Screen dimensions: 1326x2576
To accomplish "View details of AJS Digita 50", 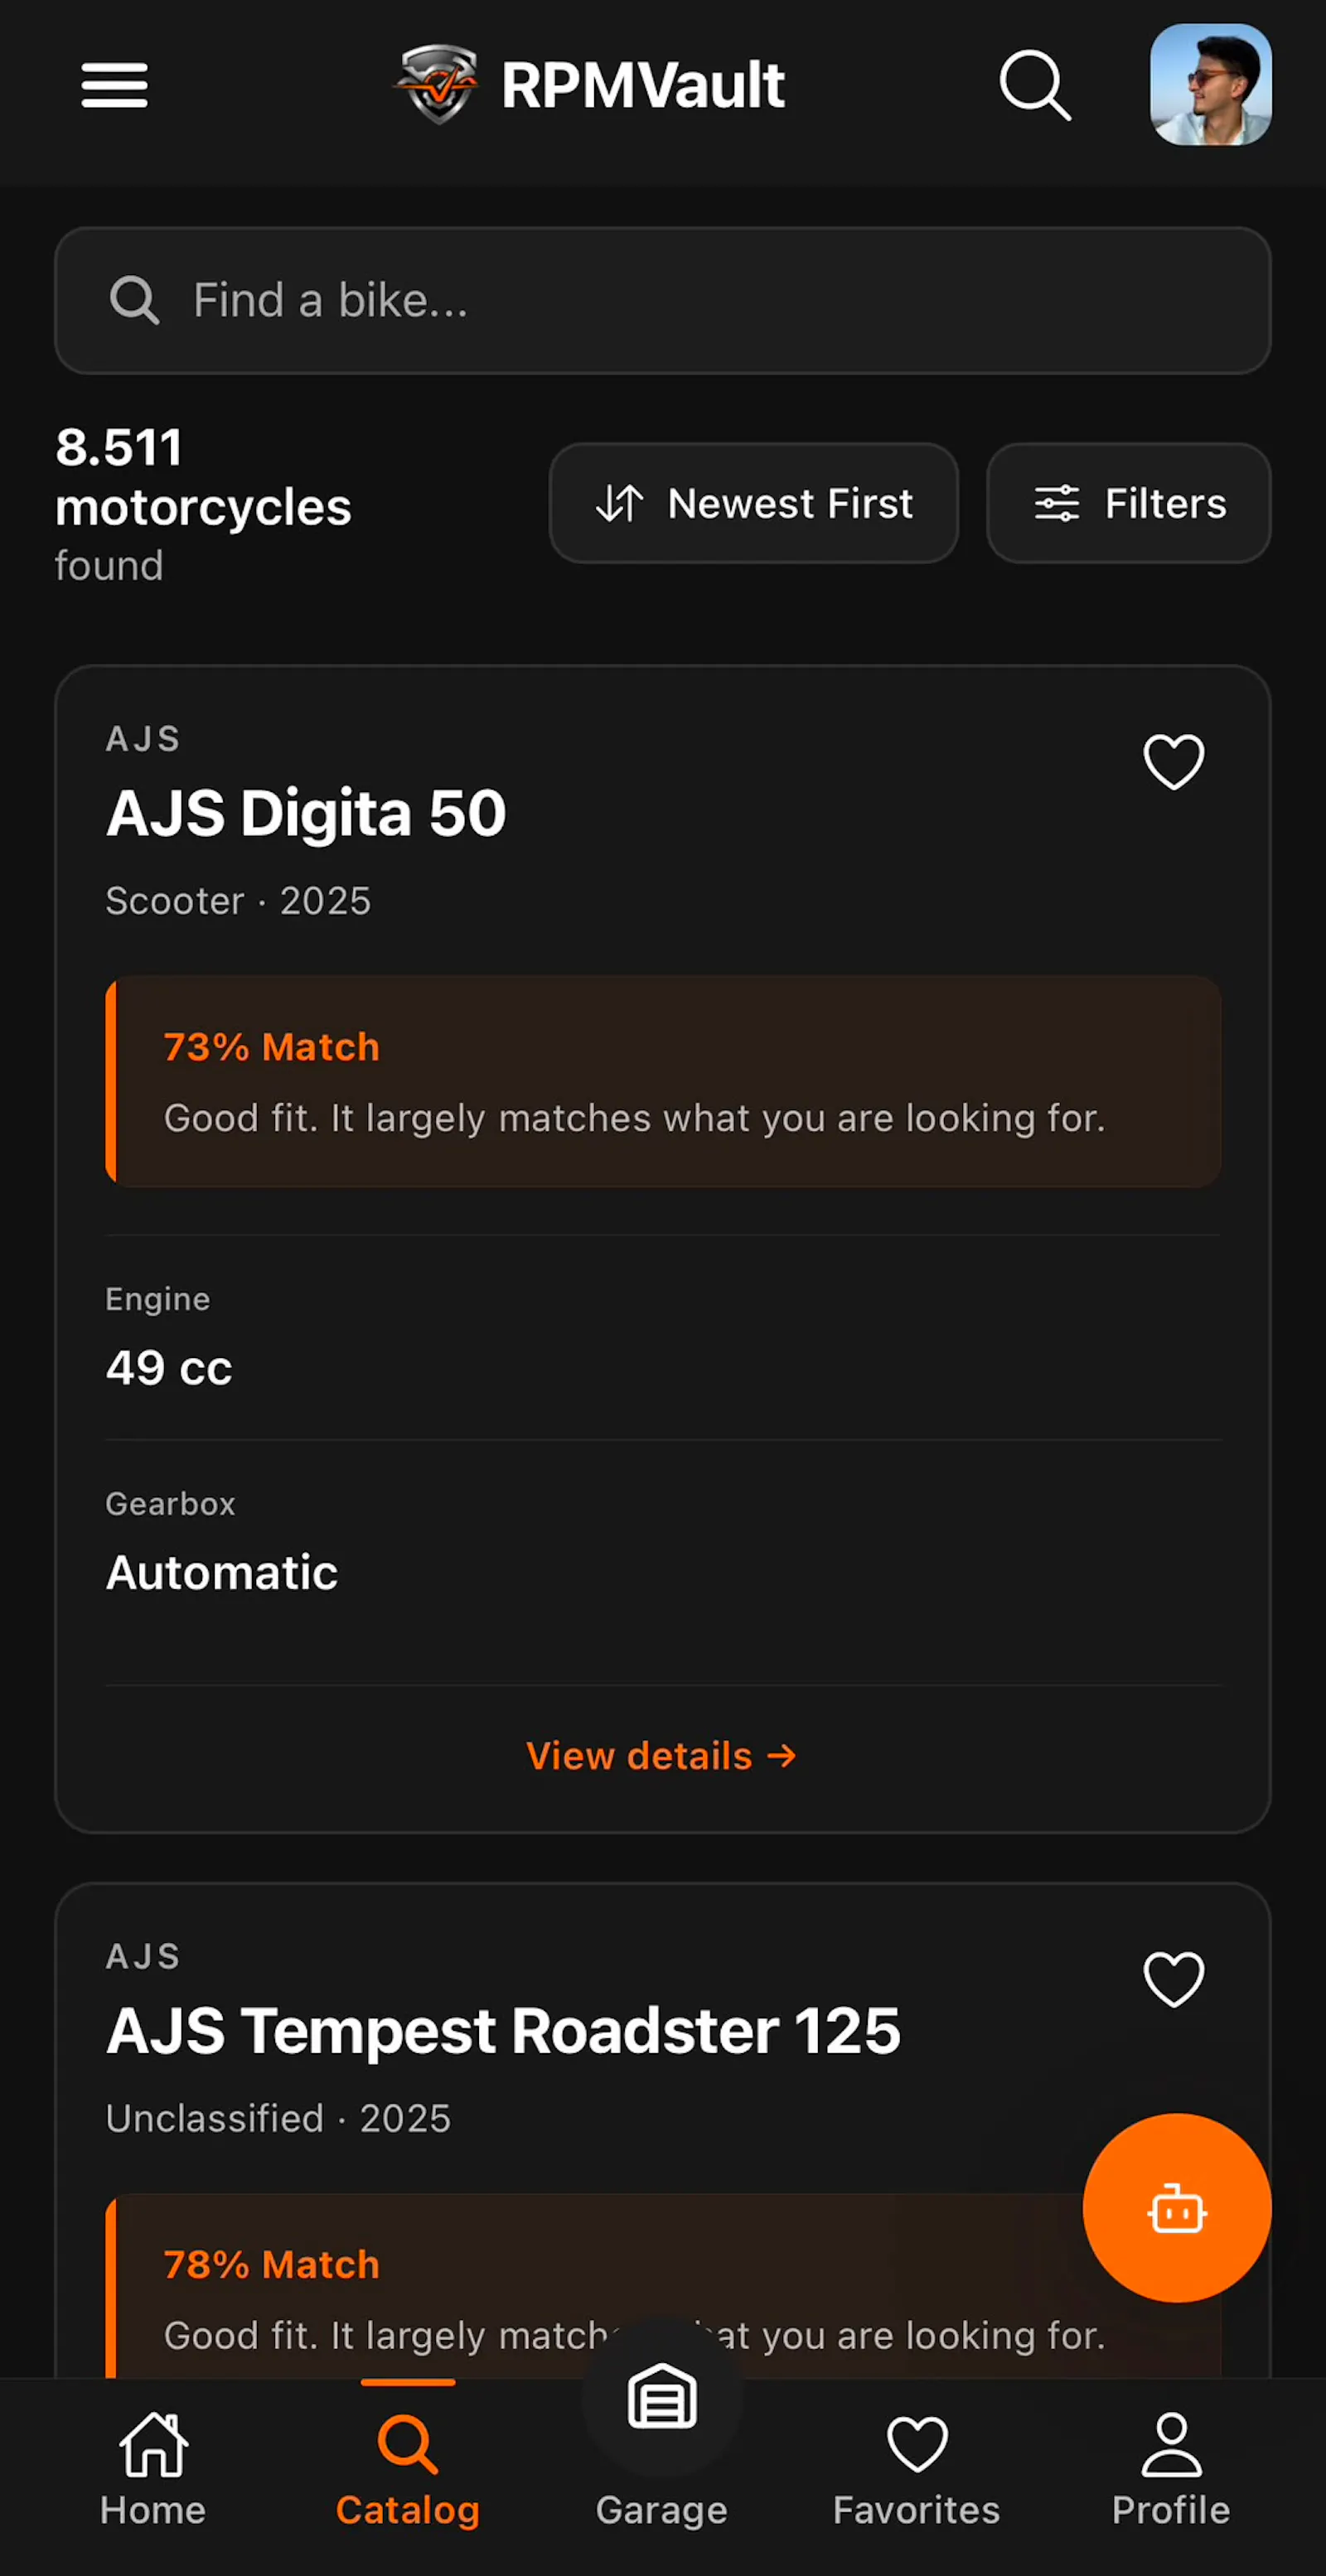I will click(661, 1756).
